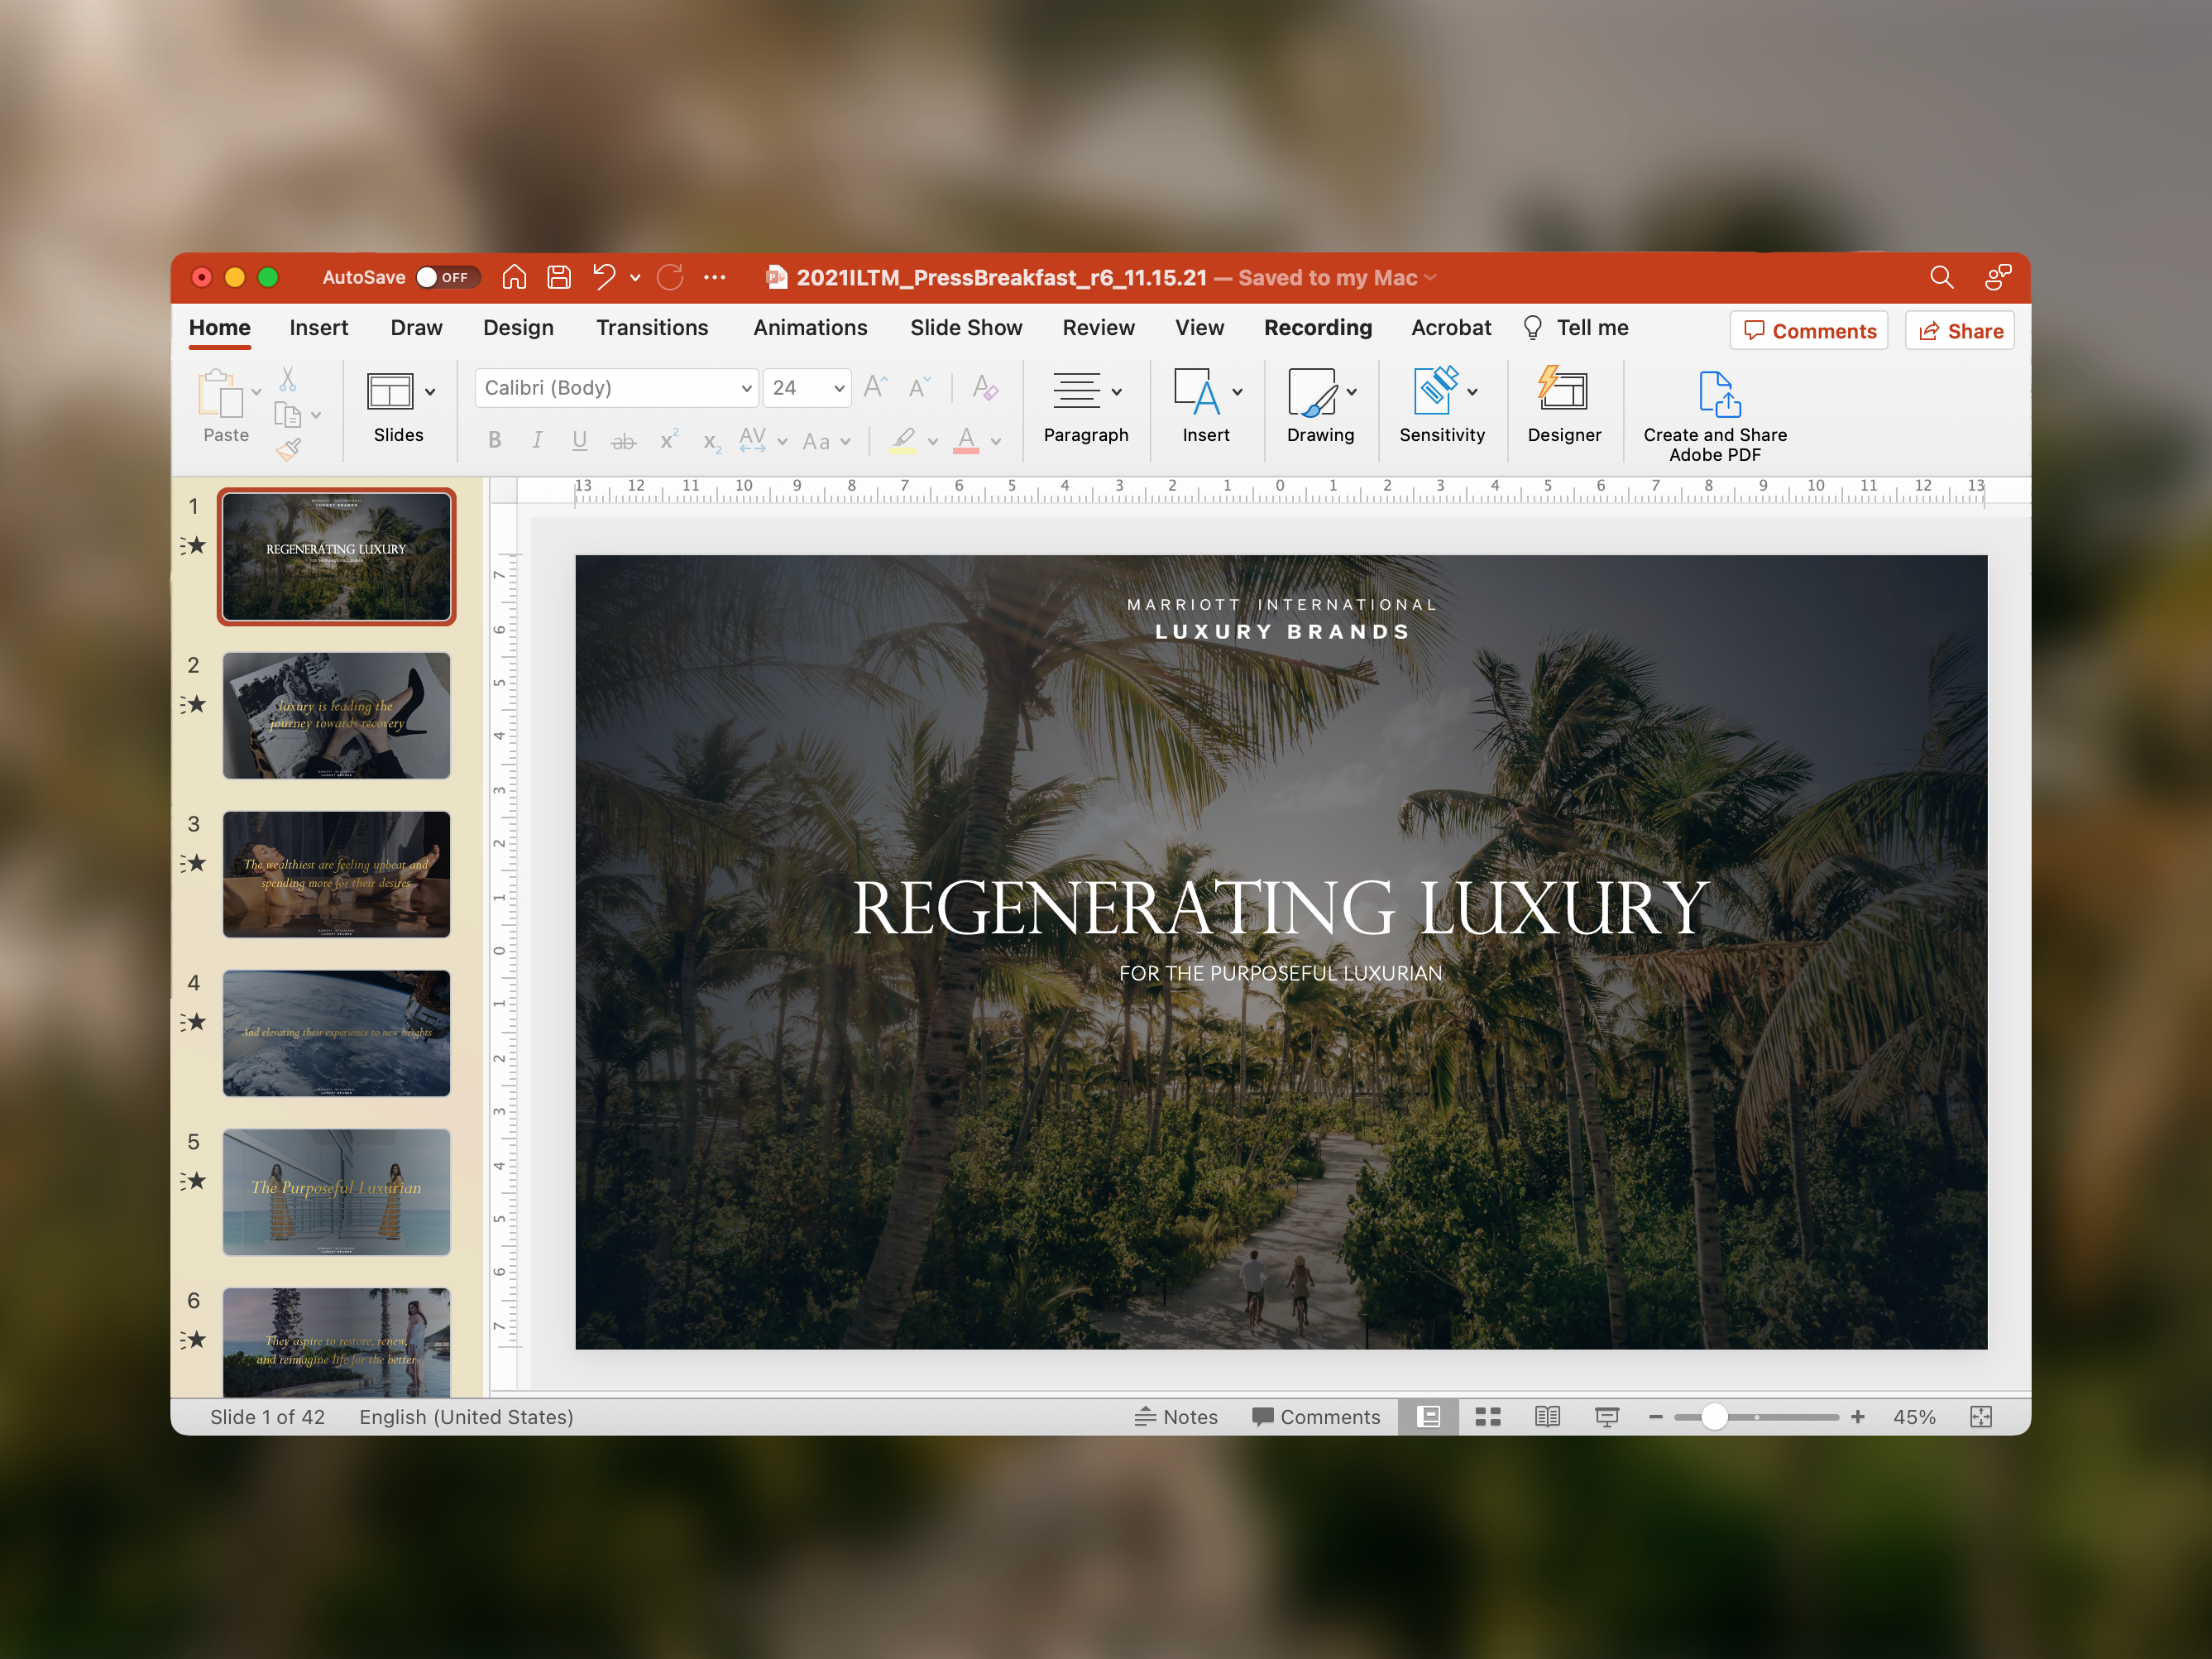Viewport: 2212px width, 1659px height.
Task: Expand the Slides dropdown arrow
Action: tap(430, 392)
